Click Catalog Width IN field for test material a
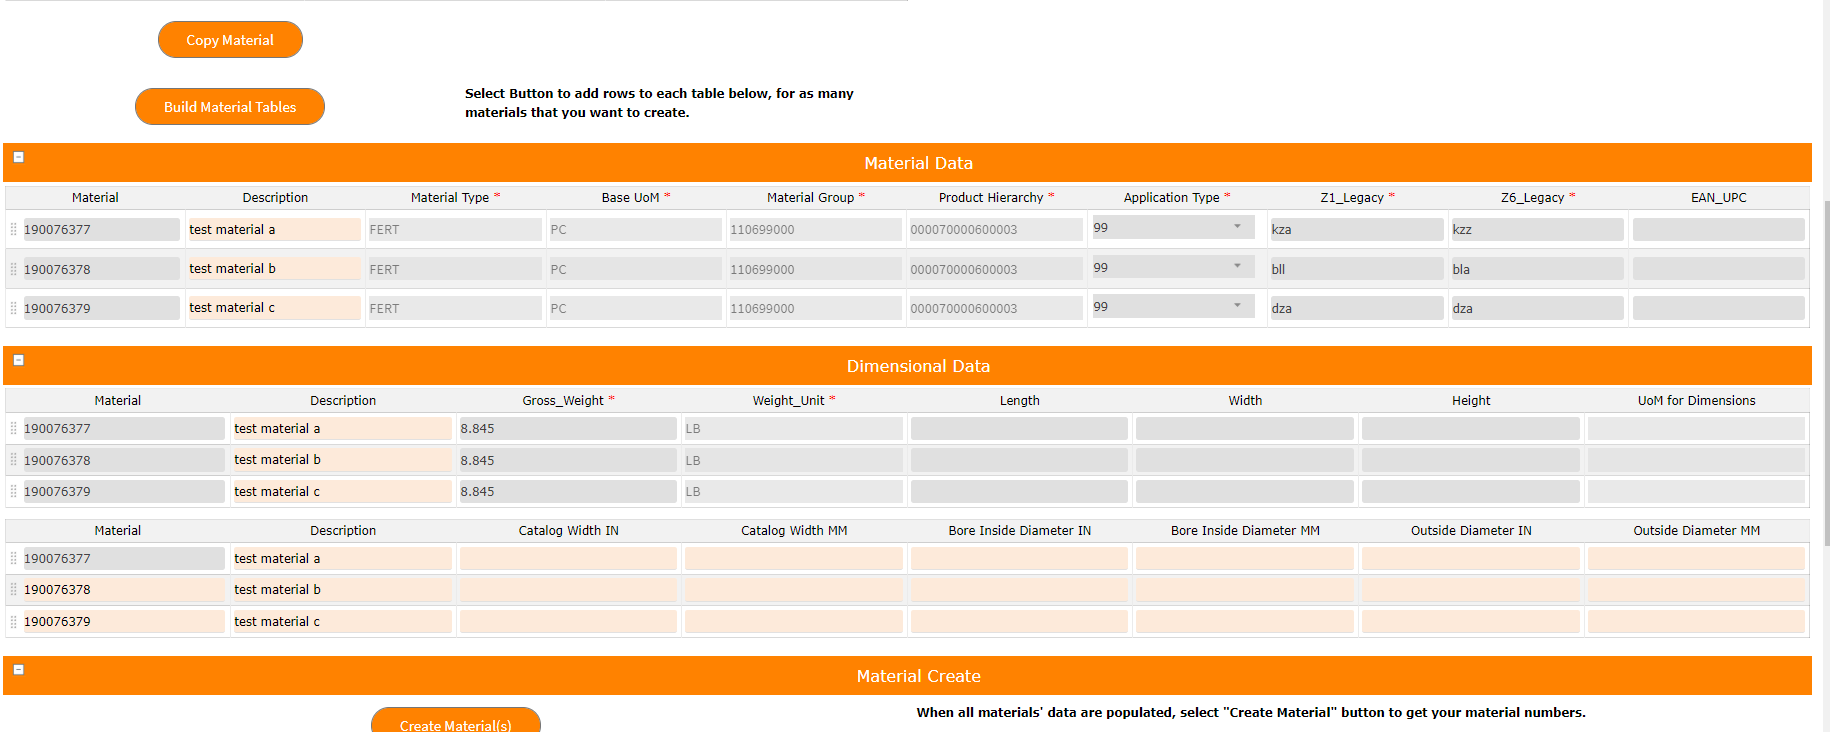 click(568, 558)
